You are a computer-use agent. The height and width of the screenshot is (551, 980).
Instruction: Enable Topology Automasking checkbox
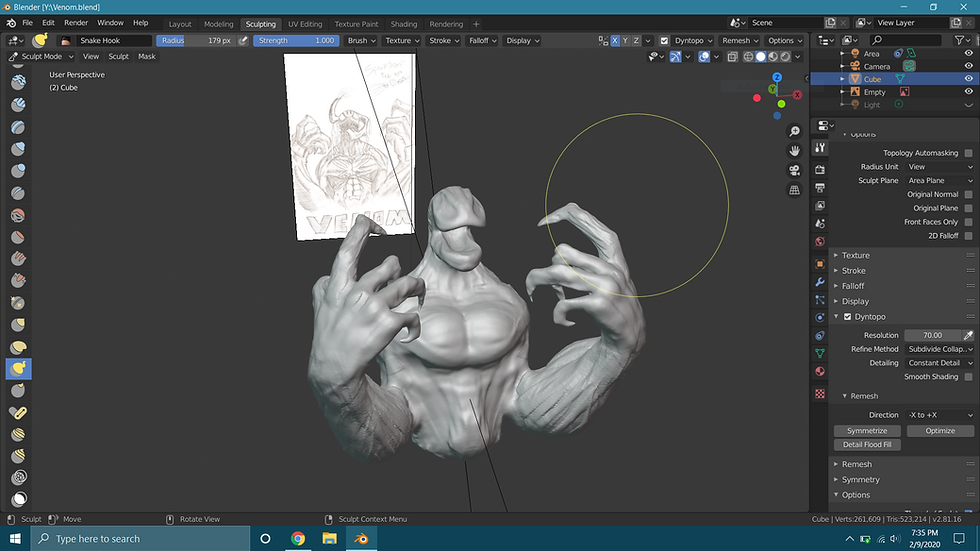coord(968,153)
